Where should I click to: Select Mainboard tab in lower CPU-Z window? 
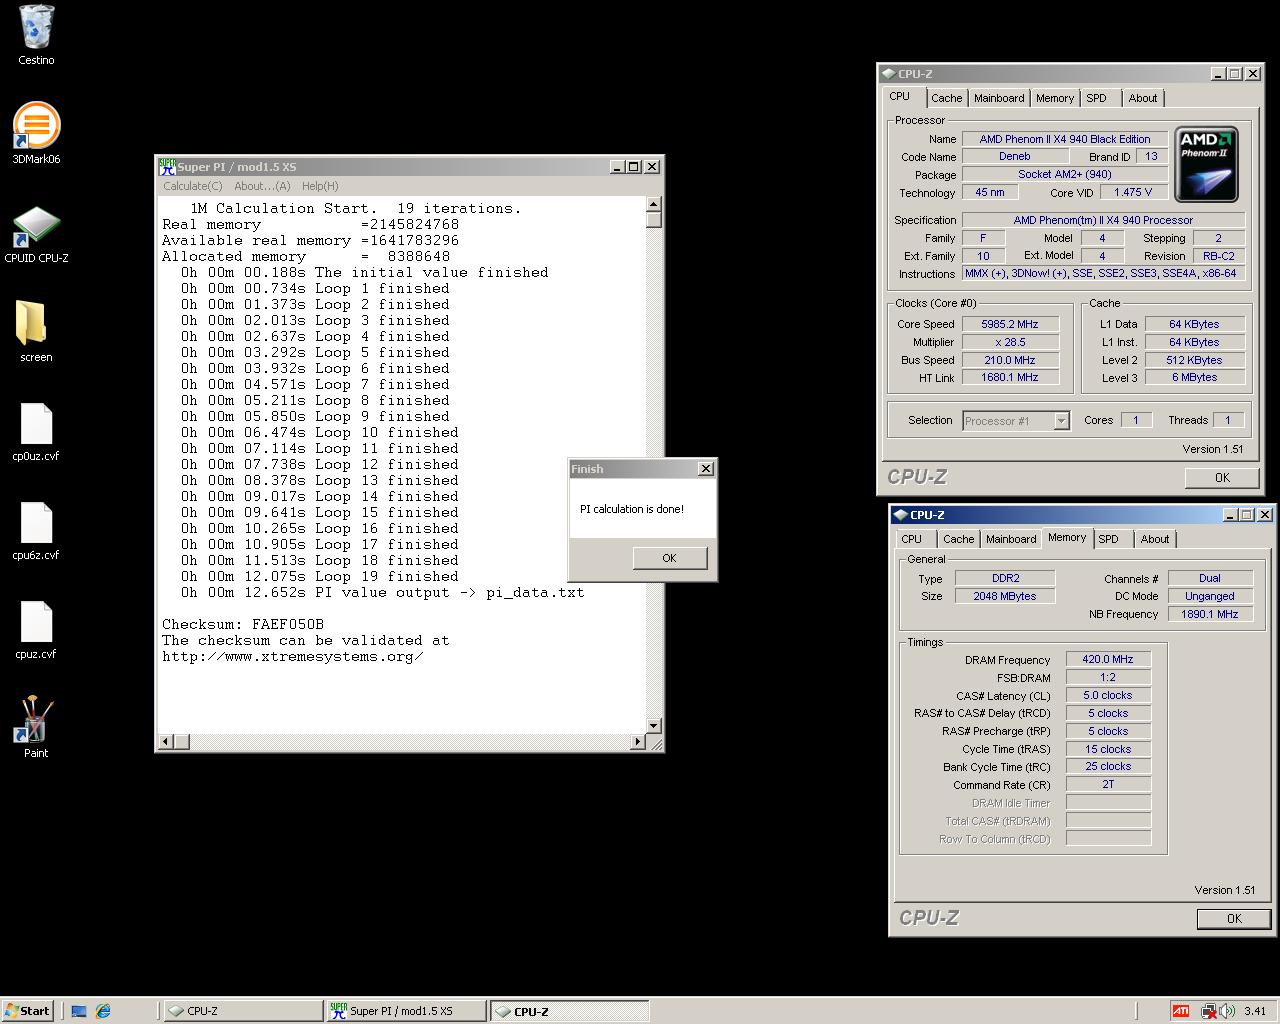click(1011, 539)
